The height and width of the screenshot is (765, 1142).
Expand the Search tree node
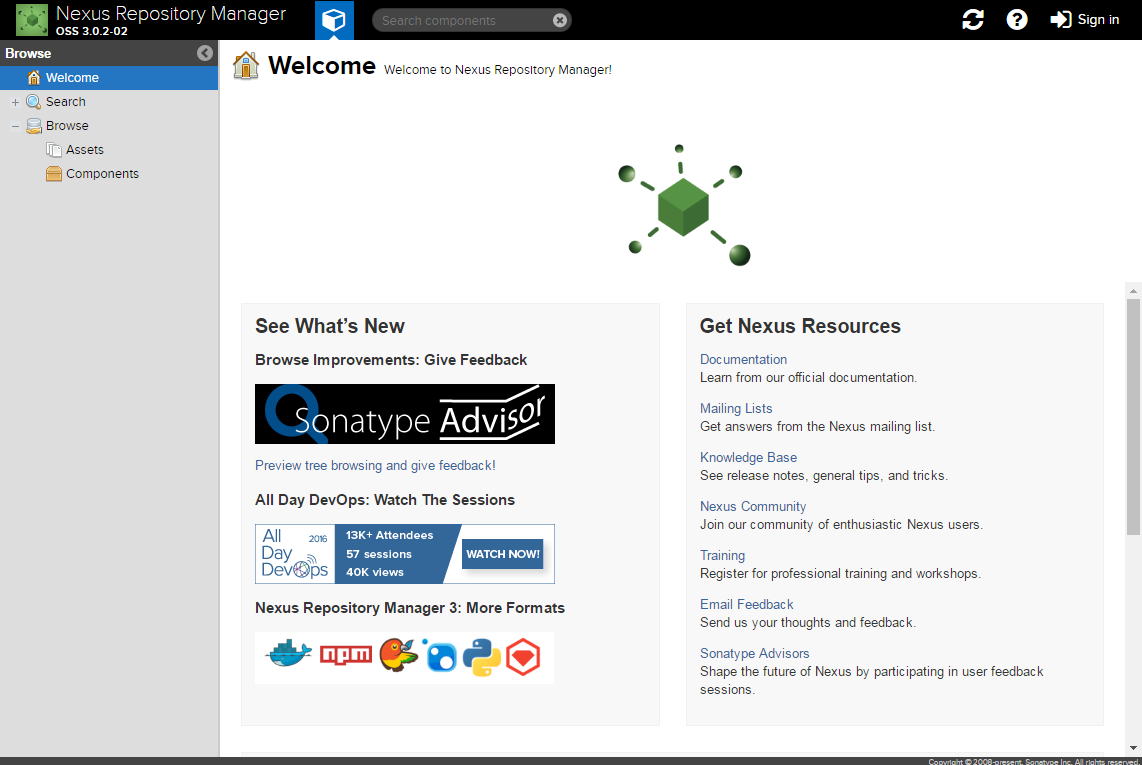point(15,103)
